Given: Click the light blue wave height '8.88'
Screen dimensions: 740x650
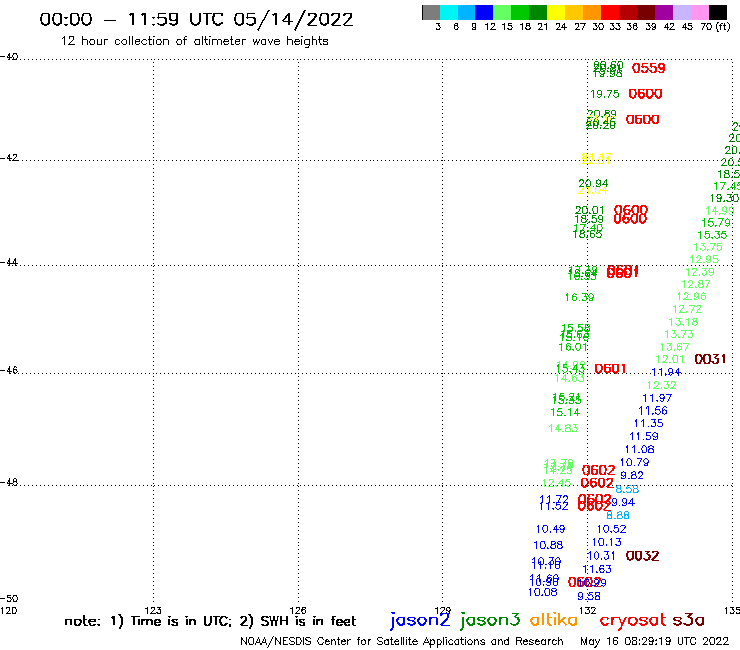Looking at the screenshot, I should [x=618, y=516].
